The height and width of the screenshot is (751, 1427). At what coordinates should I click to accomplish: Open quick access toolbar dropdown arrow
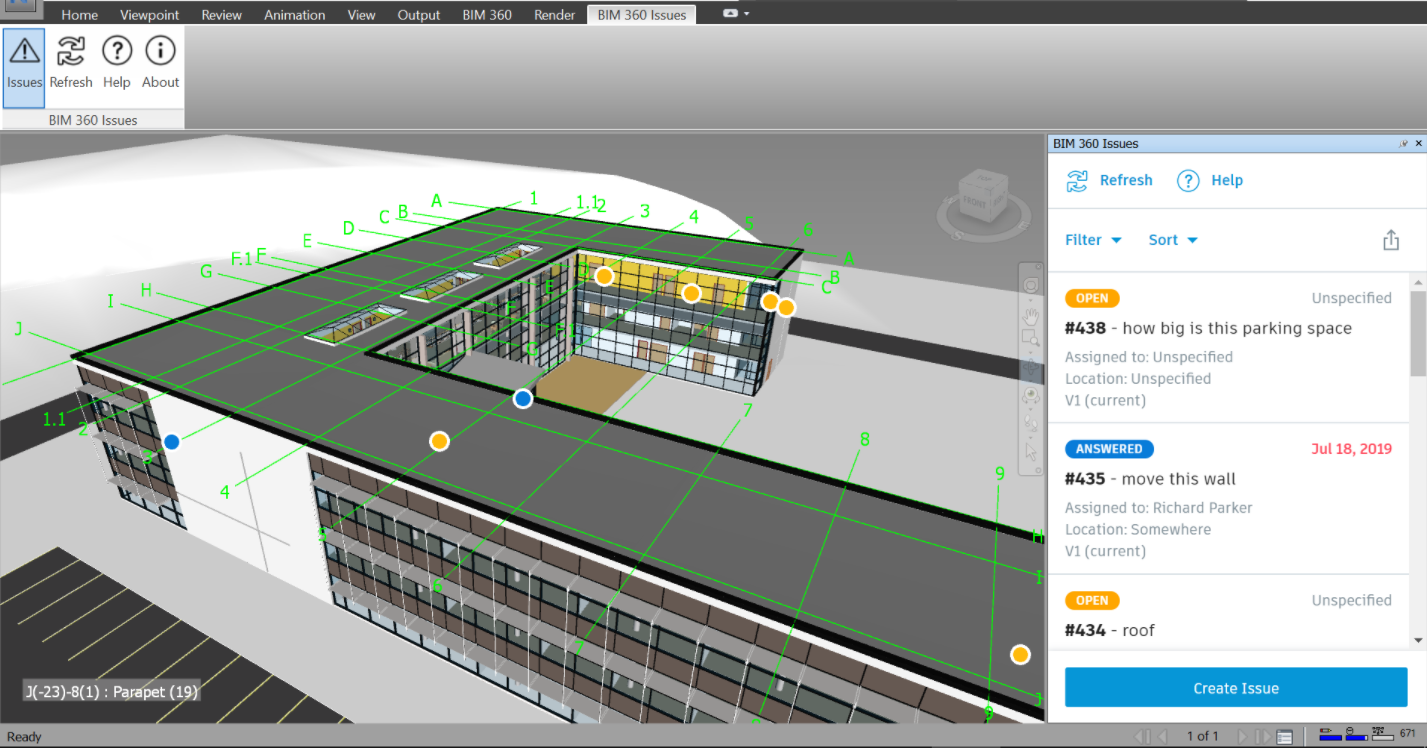[x=747, y=14]
